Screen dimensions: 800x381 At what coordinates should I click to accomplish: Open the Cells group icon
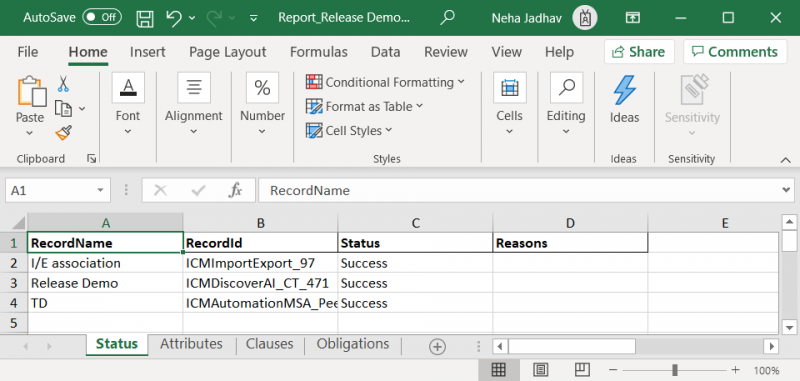(x=510, y=88)
